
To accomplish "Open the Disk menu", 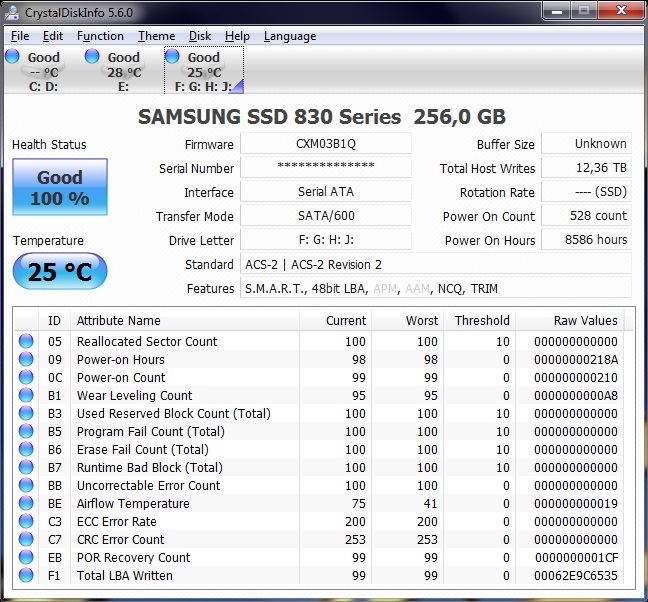I will click(x=200, y=36).
